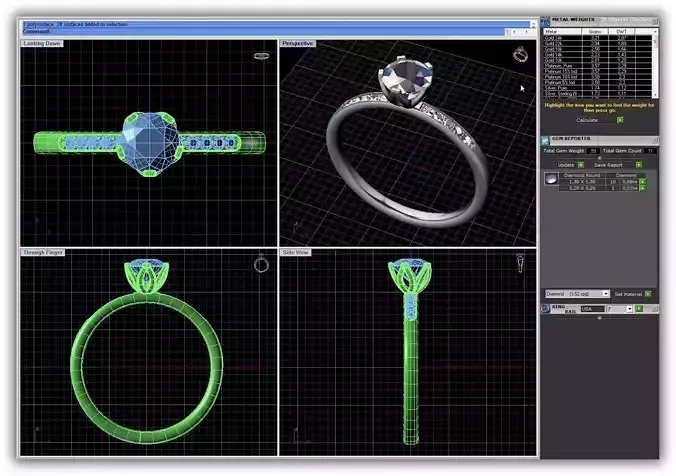Collapse the Metal Weights panel corner button
676x476 pixels.
(655, 20)
